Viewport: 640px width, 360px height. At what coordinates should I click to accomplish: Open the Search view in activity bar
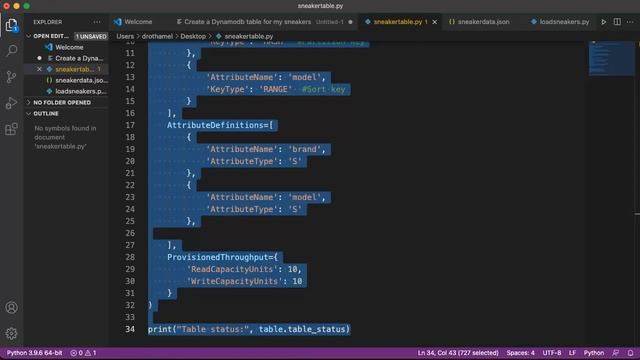tap(11, 51)
